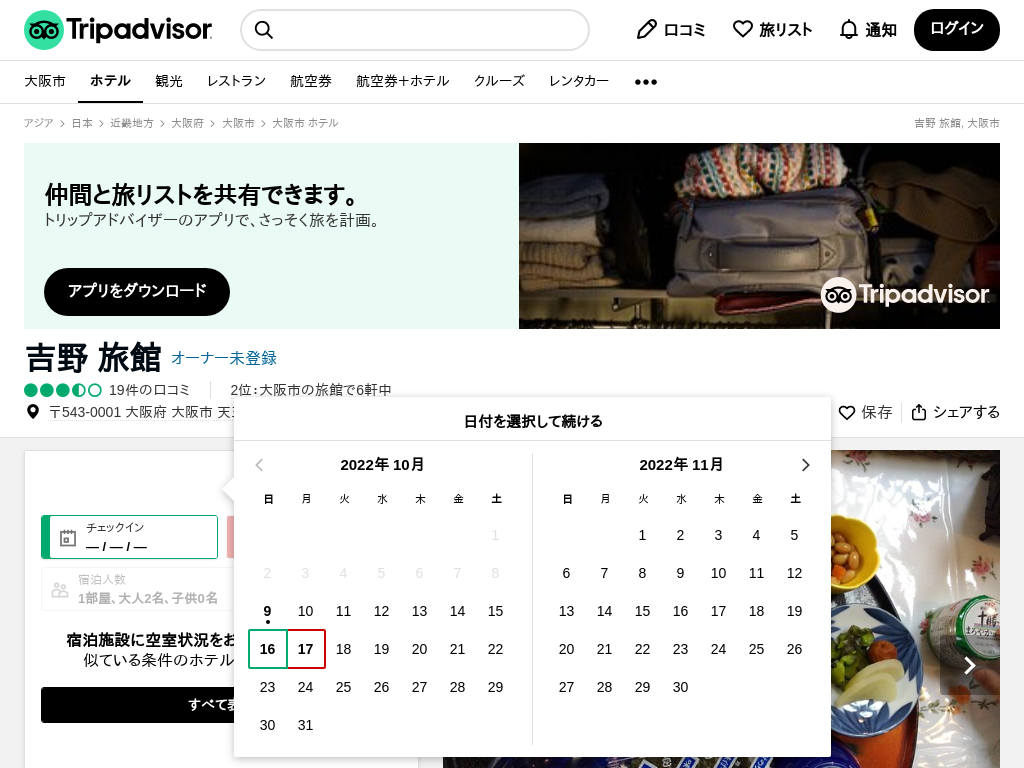Open 大阪市 ホテル breadcrumb link
The height and width of the screenshot is (768, 1024).
305,123
